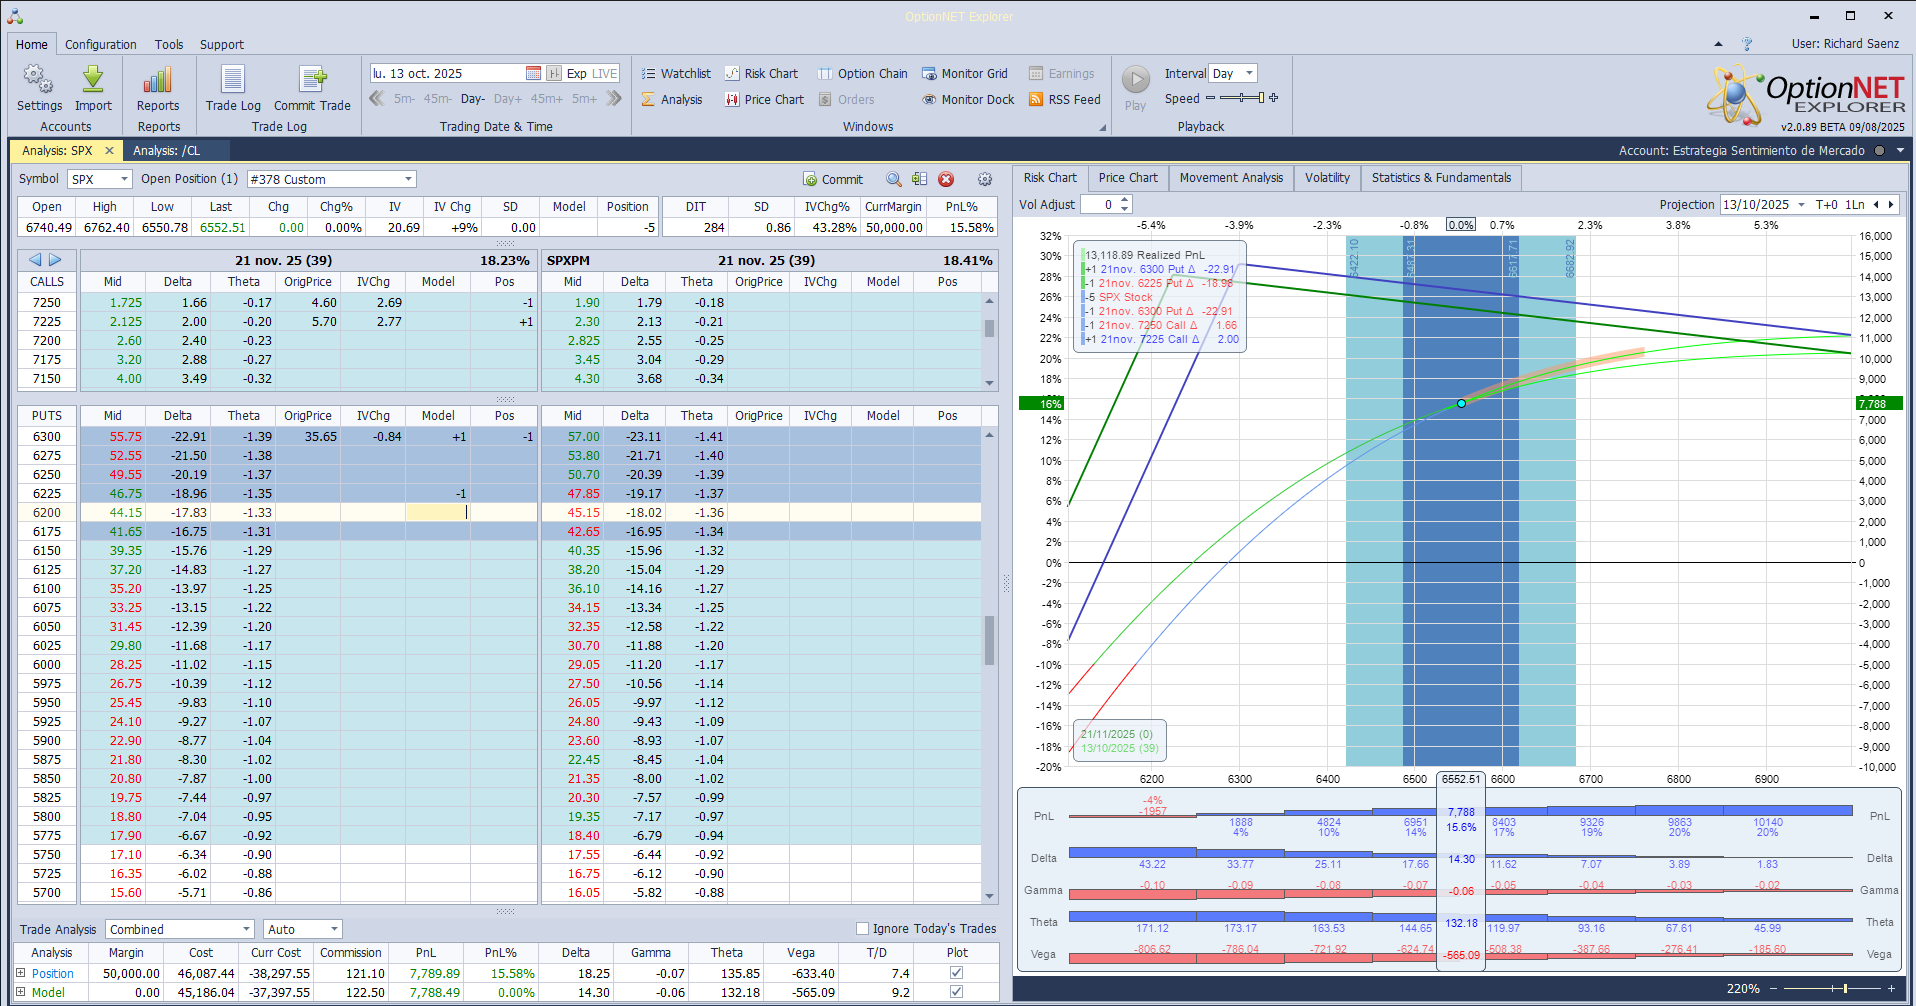Open the Option Chain window
The image size is (1916, 1006).
pos(863,73)
